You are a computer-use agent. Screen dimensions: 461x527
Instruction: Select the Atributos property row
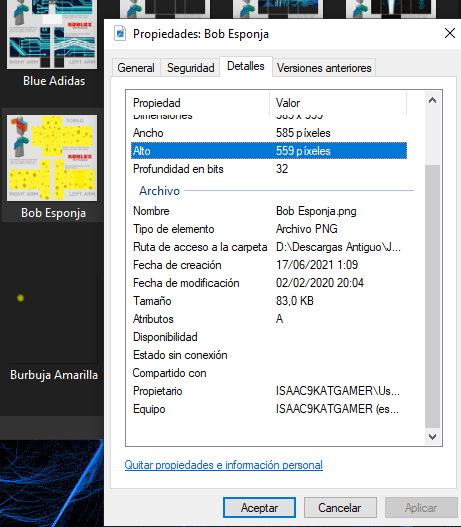coord(269,319)
